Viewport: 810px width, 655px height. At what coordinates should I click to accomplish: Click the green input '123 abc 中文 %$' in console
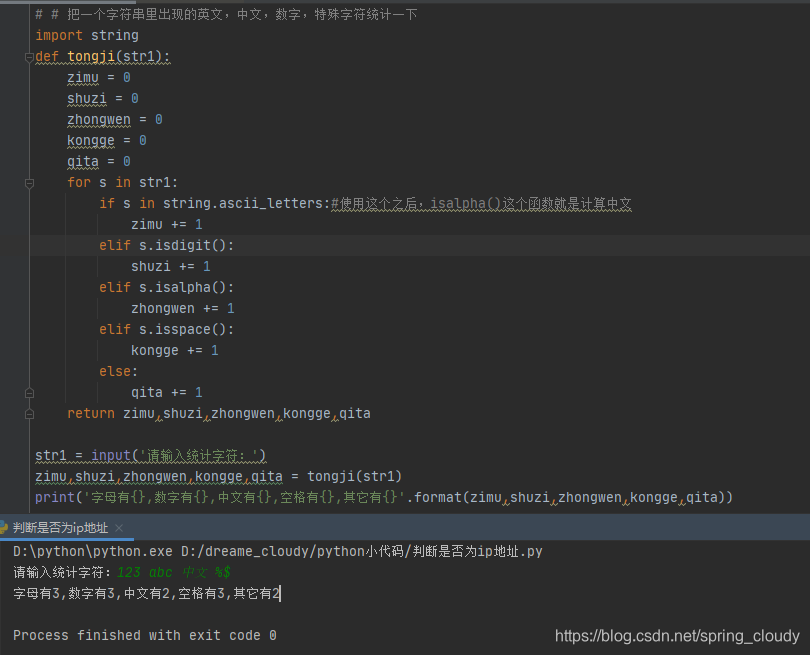tap(174, 572)
